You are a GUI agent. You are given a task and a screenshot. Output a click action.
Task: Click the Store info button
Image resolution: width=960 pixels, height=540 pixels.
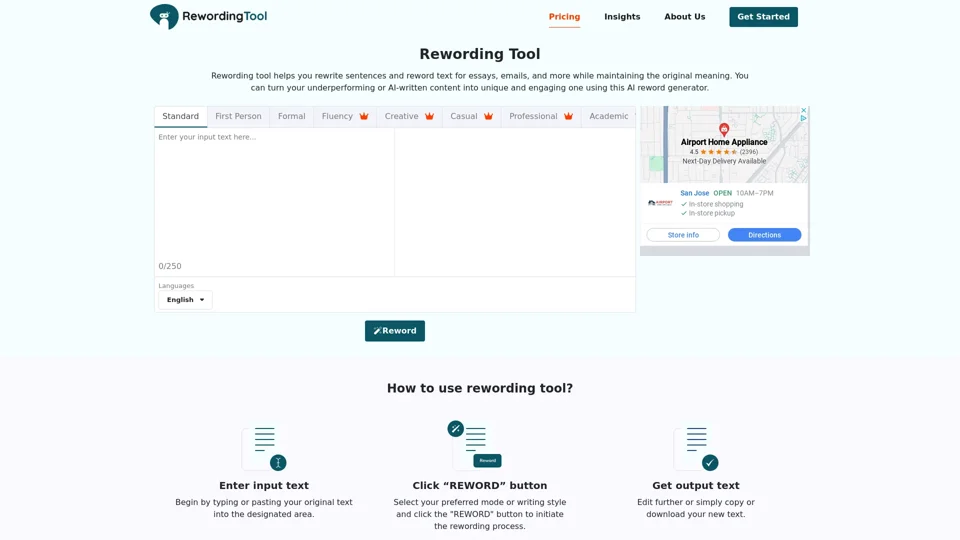[x=683, y=235]
